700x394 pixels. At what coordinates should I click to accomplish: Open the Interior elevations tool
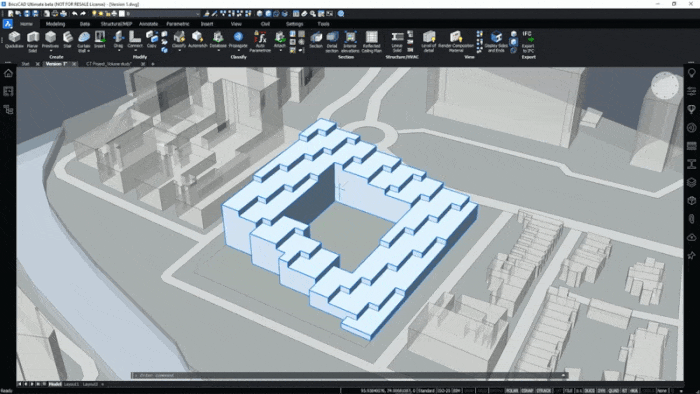[350, 41]
